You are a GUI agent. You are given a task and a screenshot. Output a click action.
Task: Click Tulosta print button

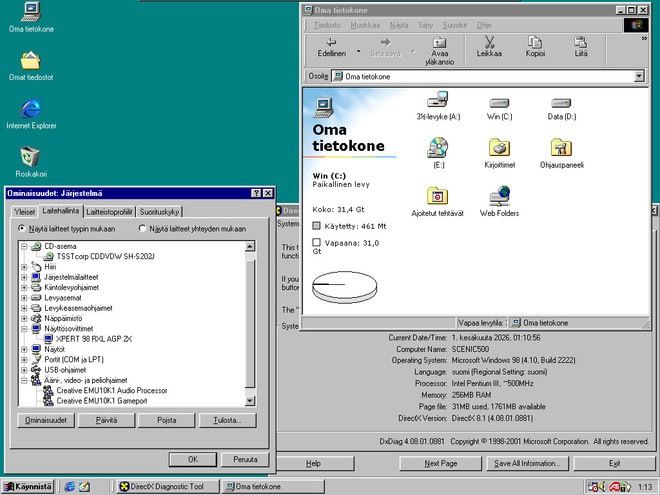pos(227,420)
